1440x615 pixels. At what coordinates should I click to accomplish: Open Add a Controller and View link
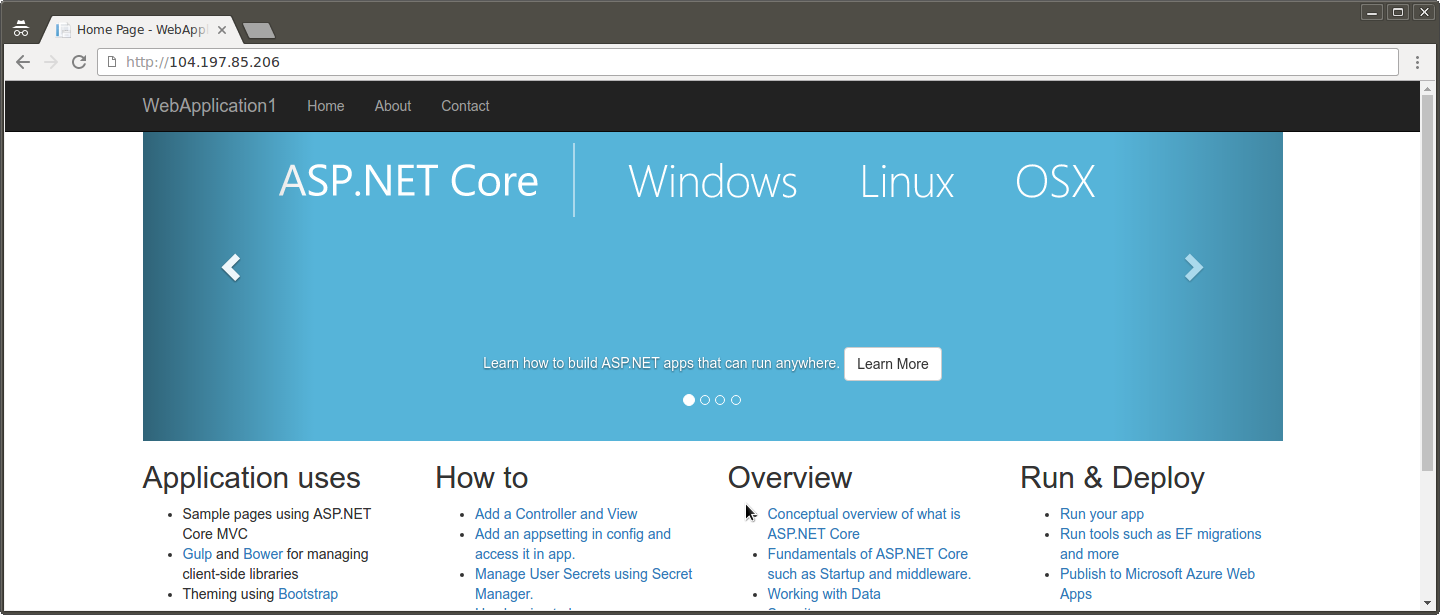click(556, 514)
